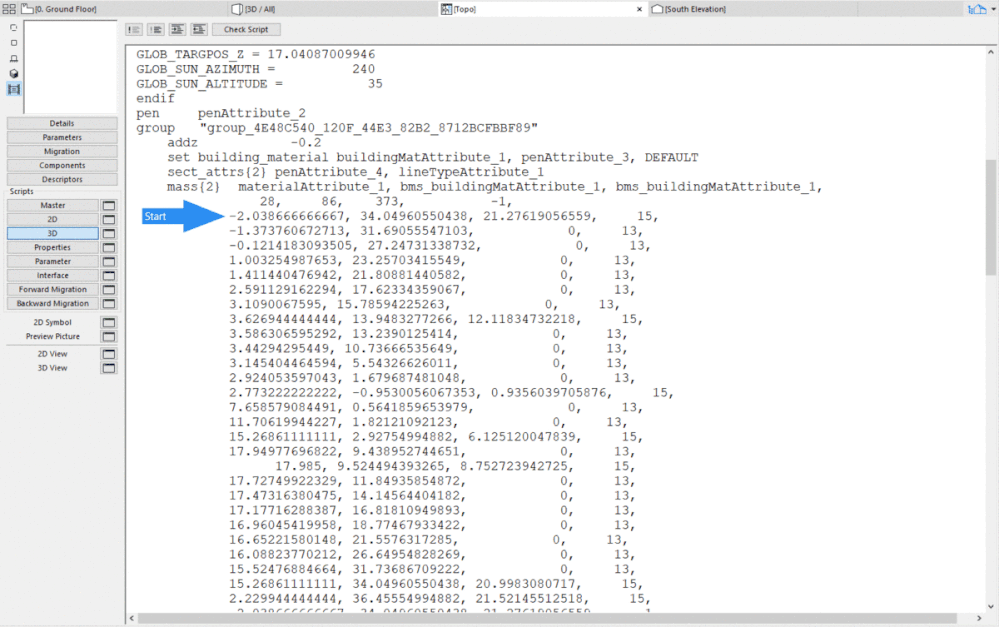Toggle the control next to Backward Migration
The width and height of the screenshot is (999, 627).
(110, 303)
